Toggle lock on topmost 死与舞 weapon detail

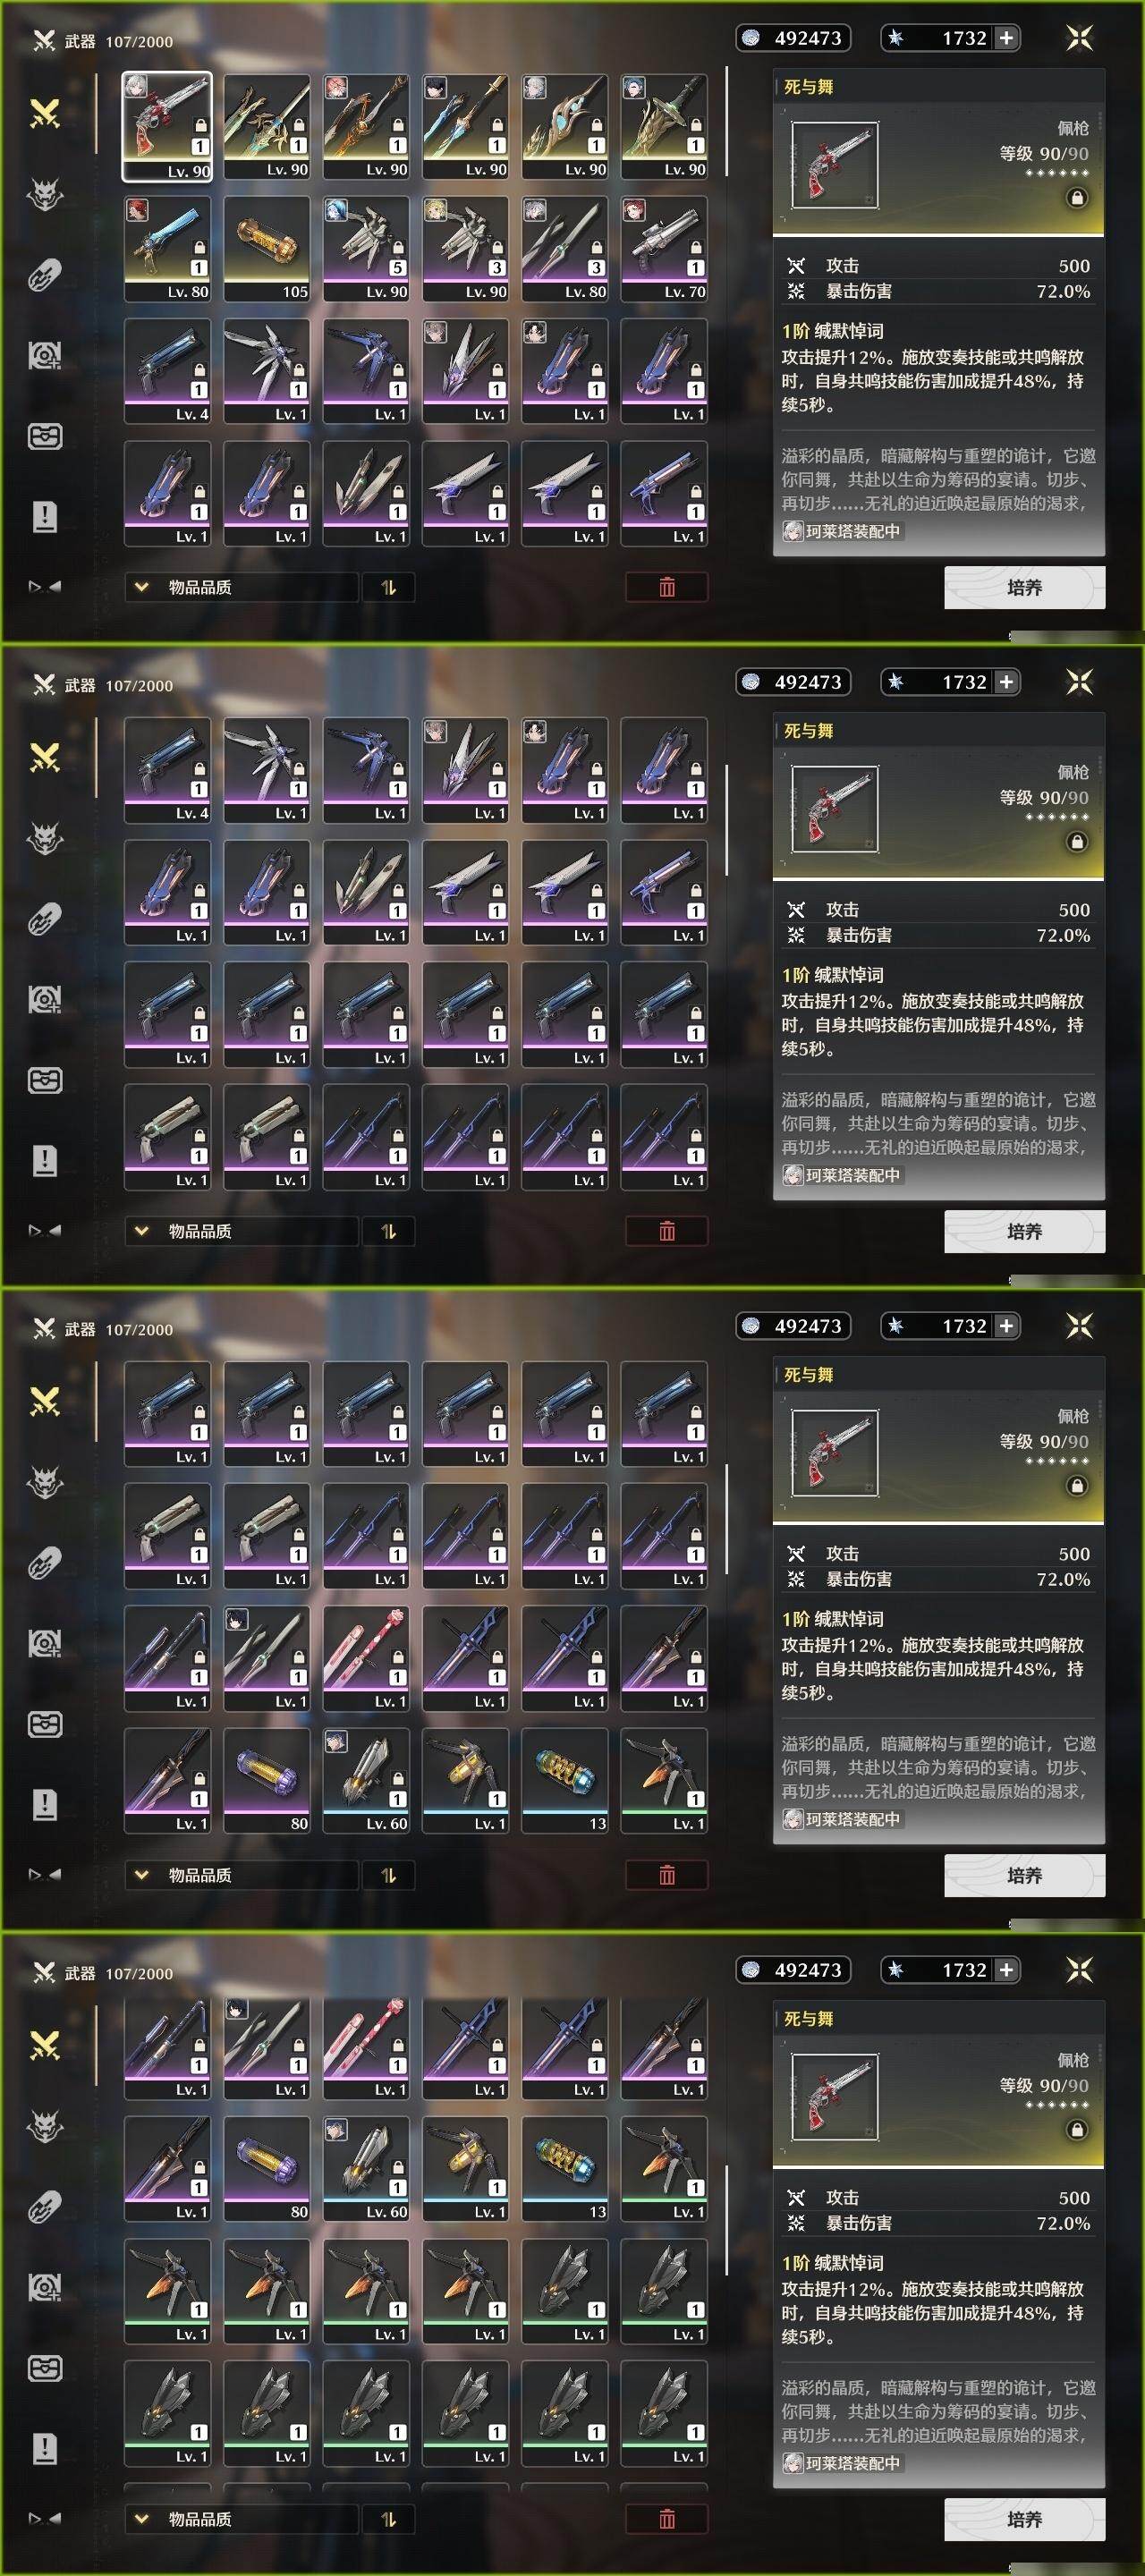(x=1077, y=198)
